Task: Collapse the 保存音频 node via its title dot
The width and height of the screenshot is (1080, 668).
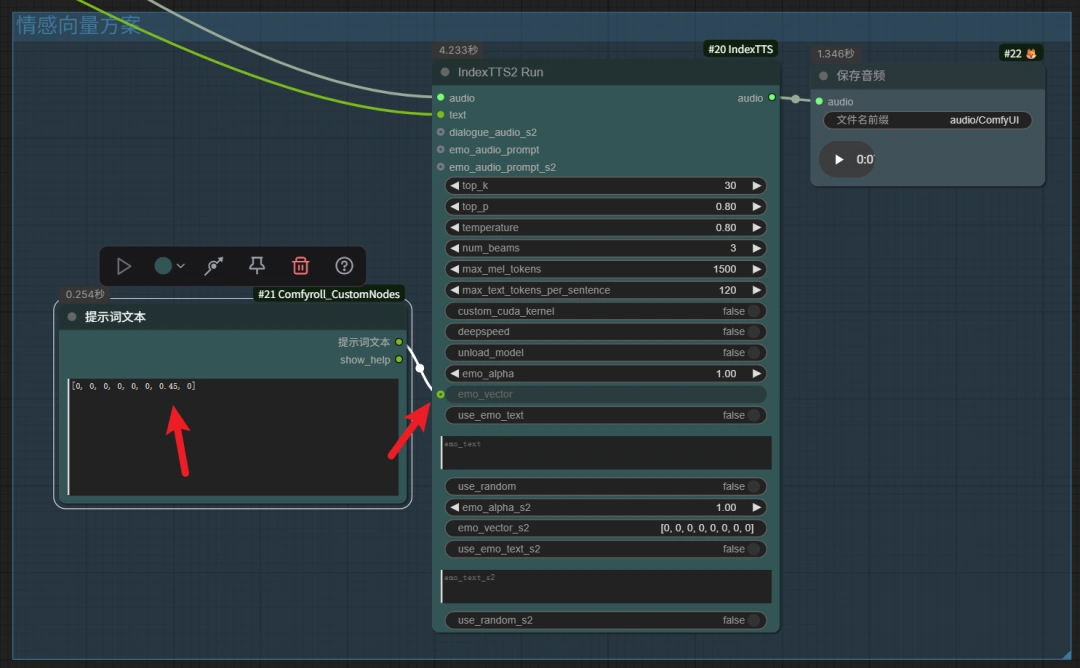Action: coord(823,76)
